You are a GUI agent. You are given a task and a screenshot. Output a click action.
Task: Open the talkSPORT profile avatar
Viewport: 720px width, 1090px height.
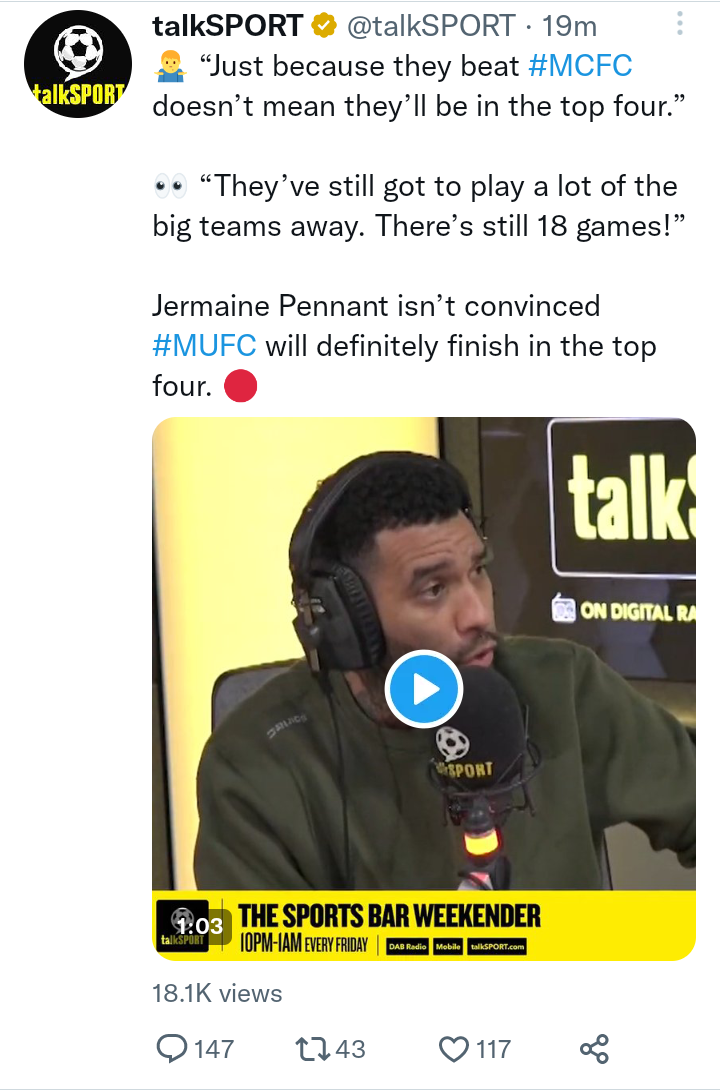point(78,64)
